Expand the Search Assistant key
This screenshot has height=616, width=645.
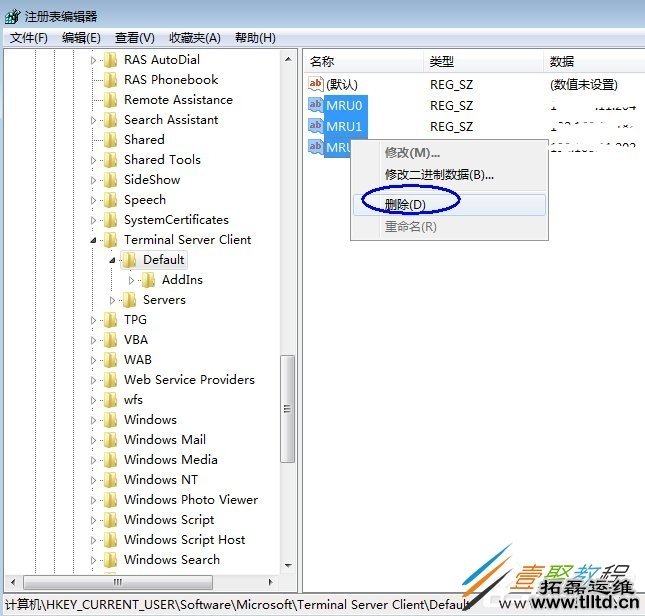tap(93, 120)
